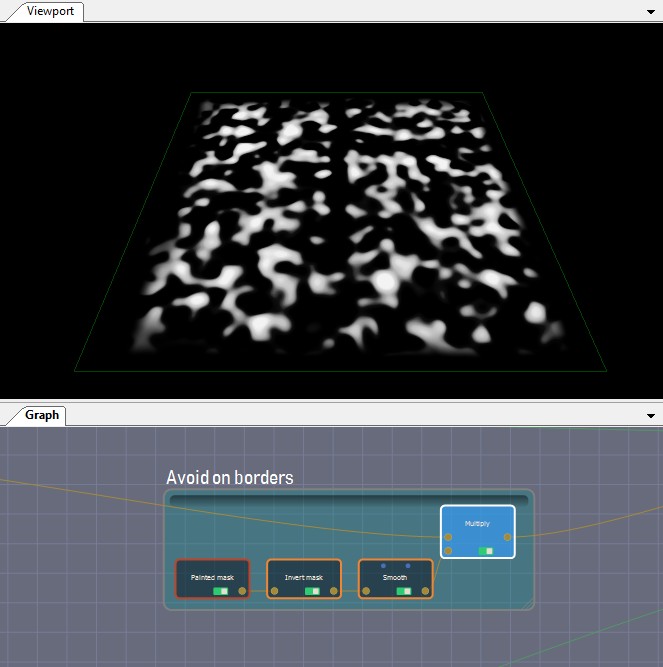The height and width of the screenshot is (667, 663).
Task: Select the Painted mask node
Action: [212, 579]
